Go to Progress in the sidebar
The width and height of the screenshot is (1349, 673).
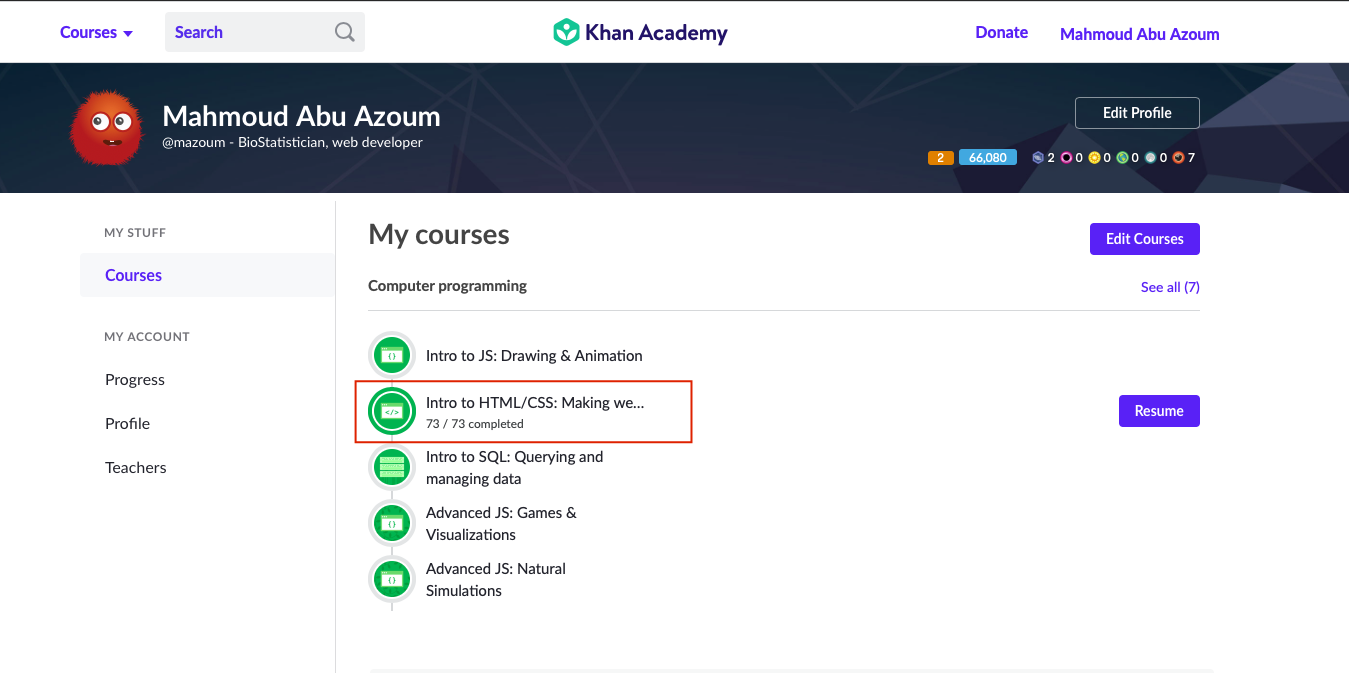tap(135, 379)
